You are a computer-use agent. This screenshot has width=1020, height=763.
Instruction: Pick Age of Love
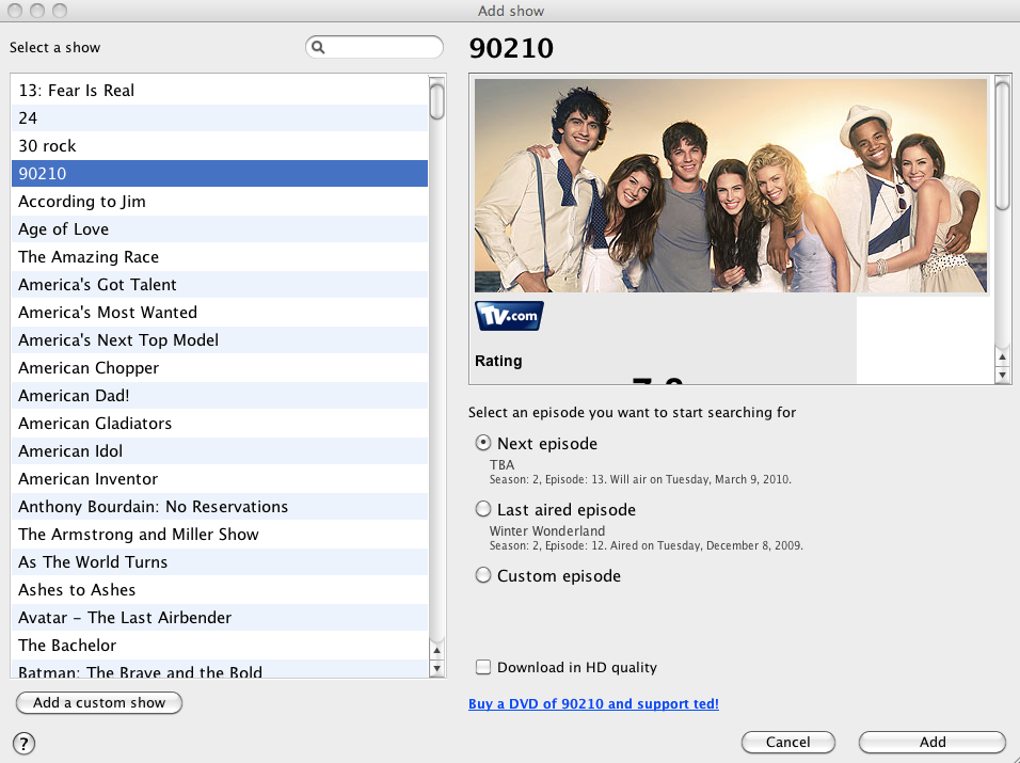pos(220,229)
